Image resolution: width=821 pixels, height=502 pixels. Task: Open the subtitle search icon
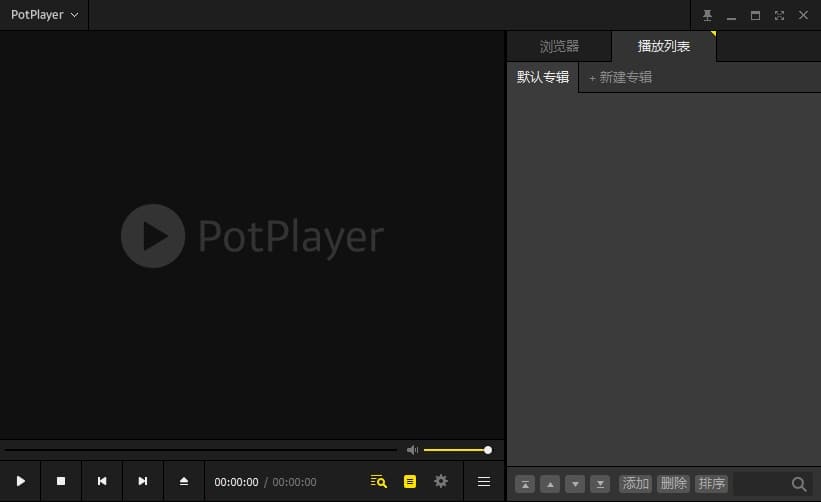(x=378, y=481)
